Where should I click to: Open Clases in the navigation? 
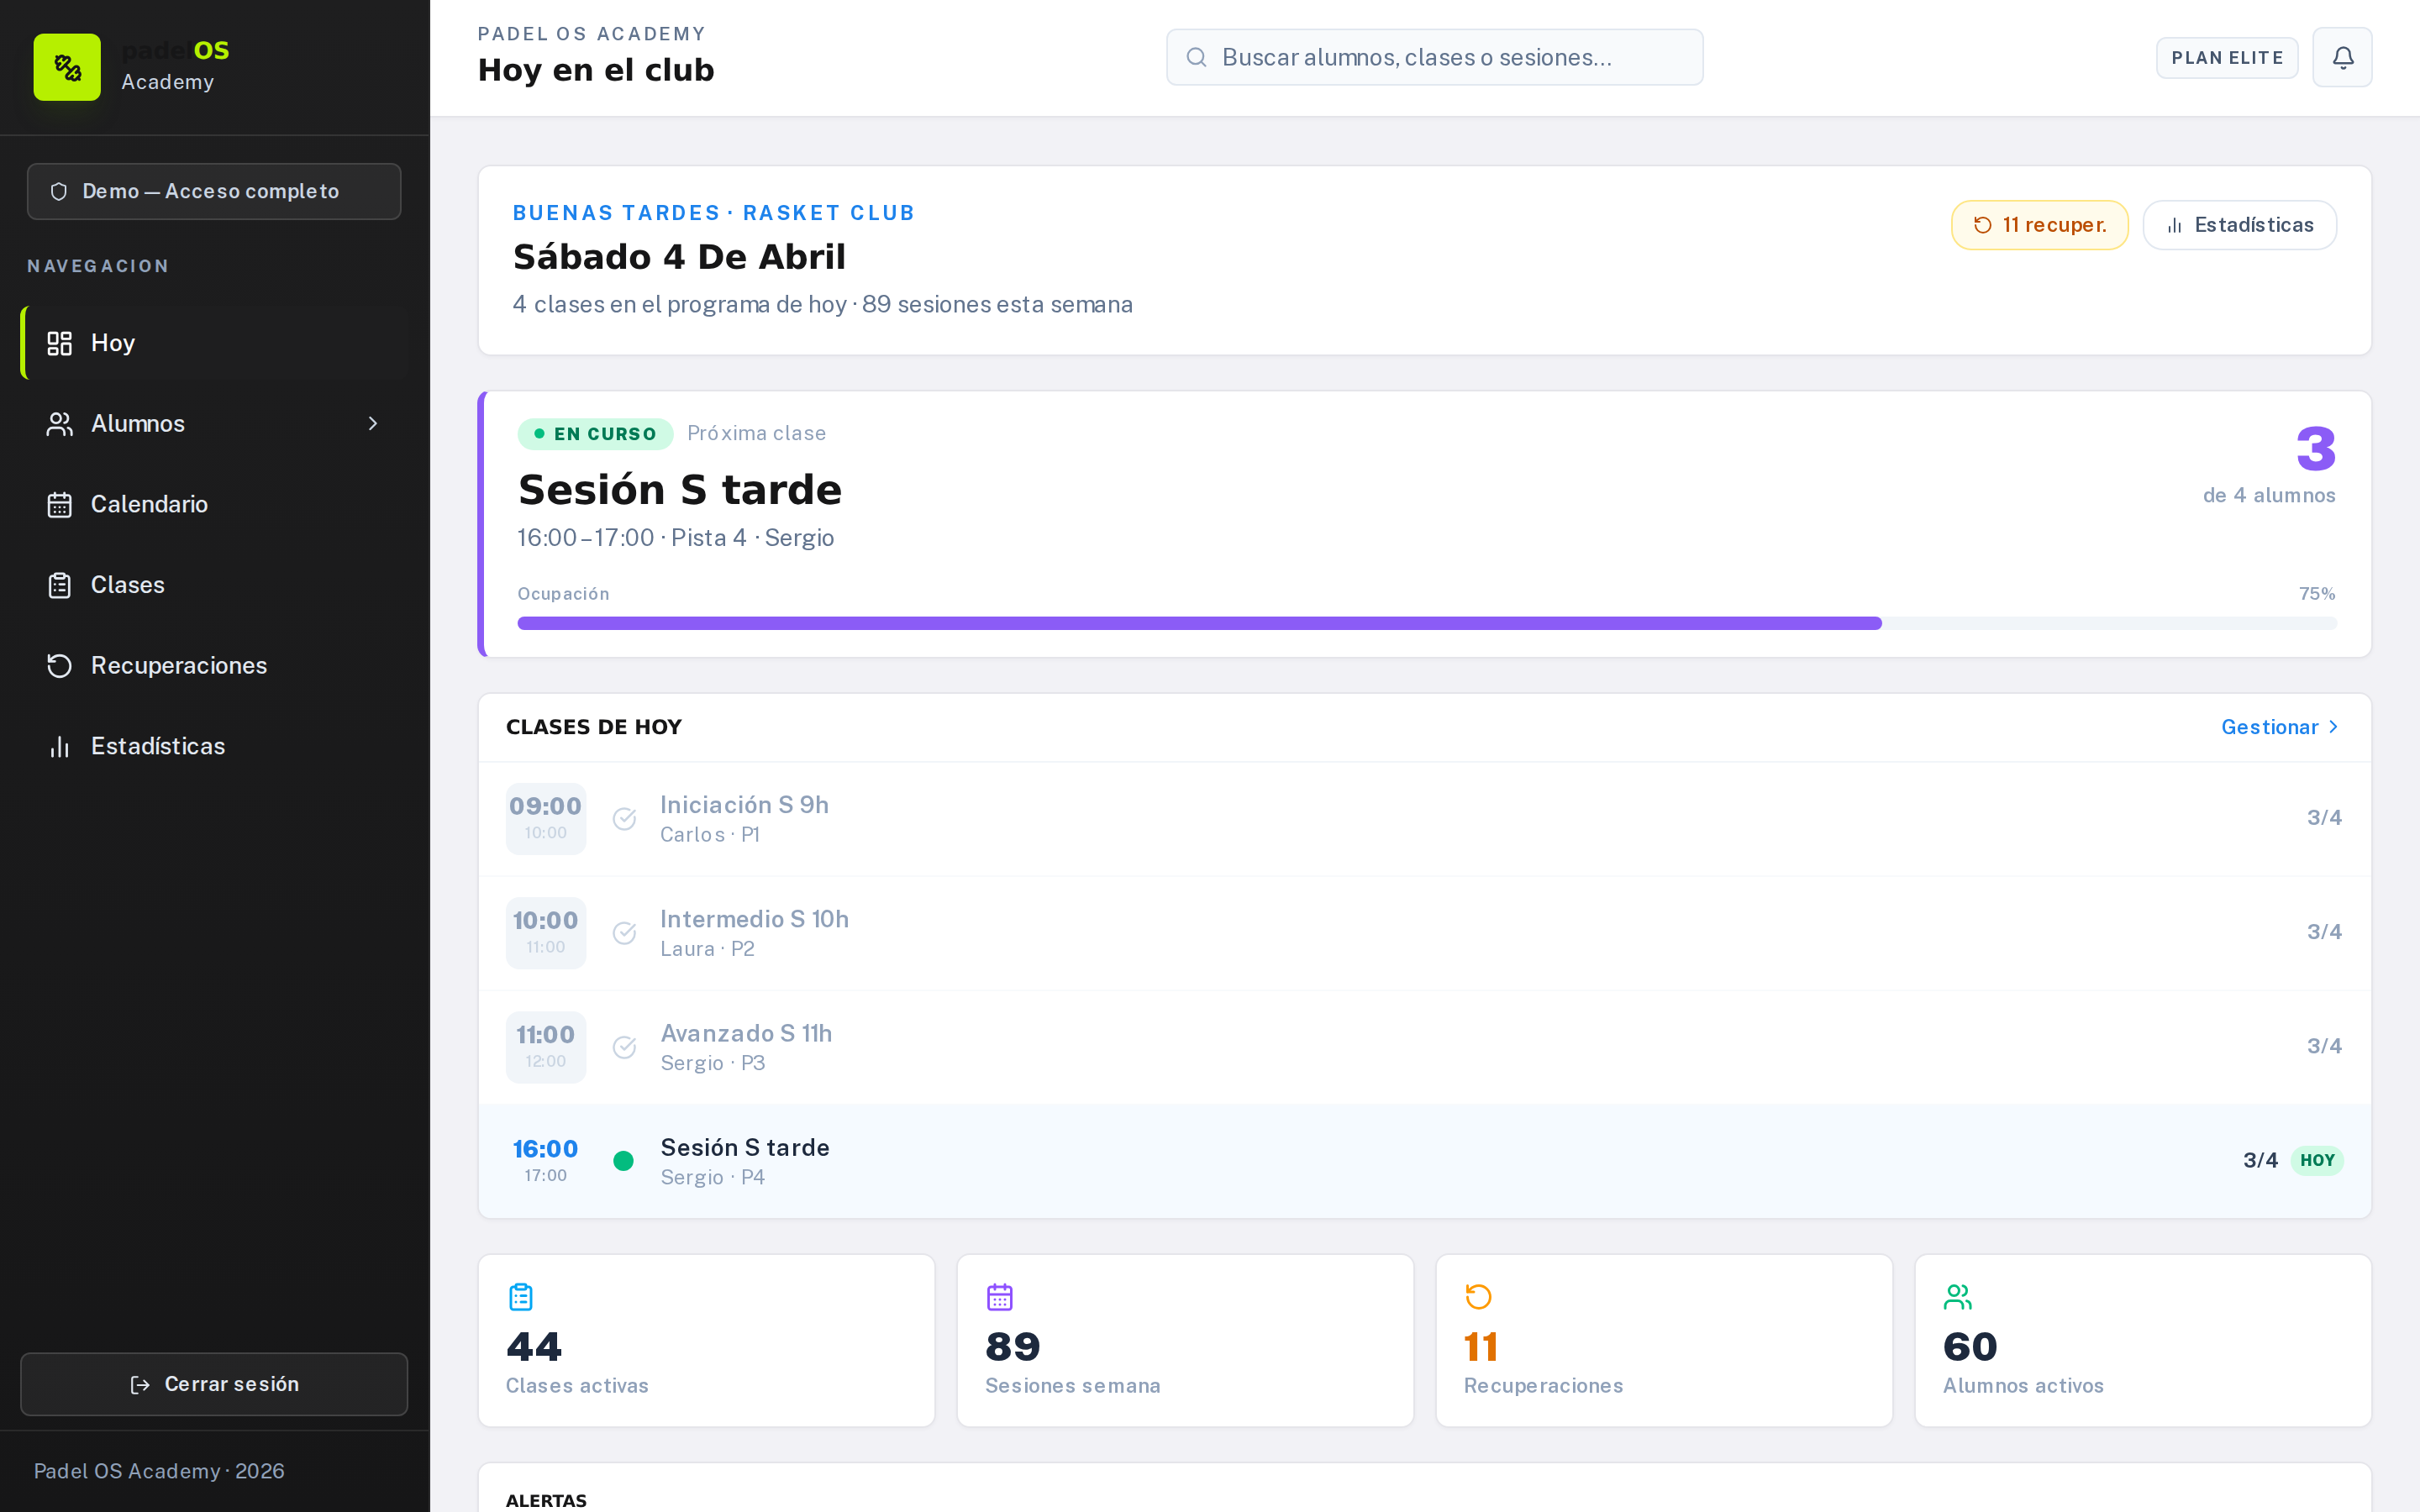(x=214, y=585)
